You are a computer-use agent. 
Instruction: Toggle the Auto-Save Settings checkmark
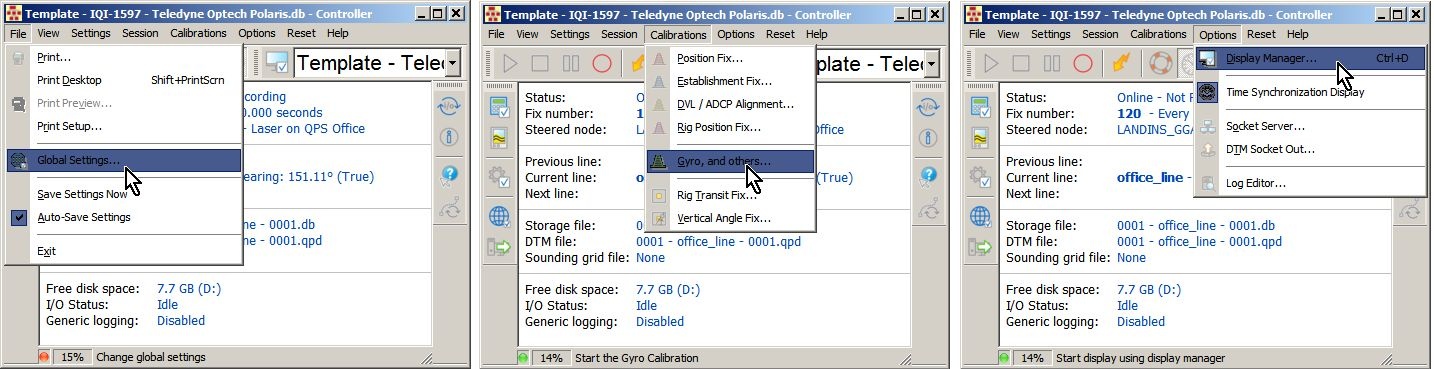(x=19, y=217)
